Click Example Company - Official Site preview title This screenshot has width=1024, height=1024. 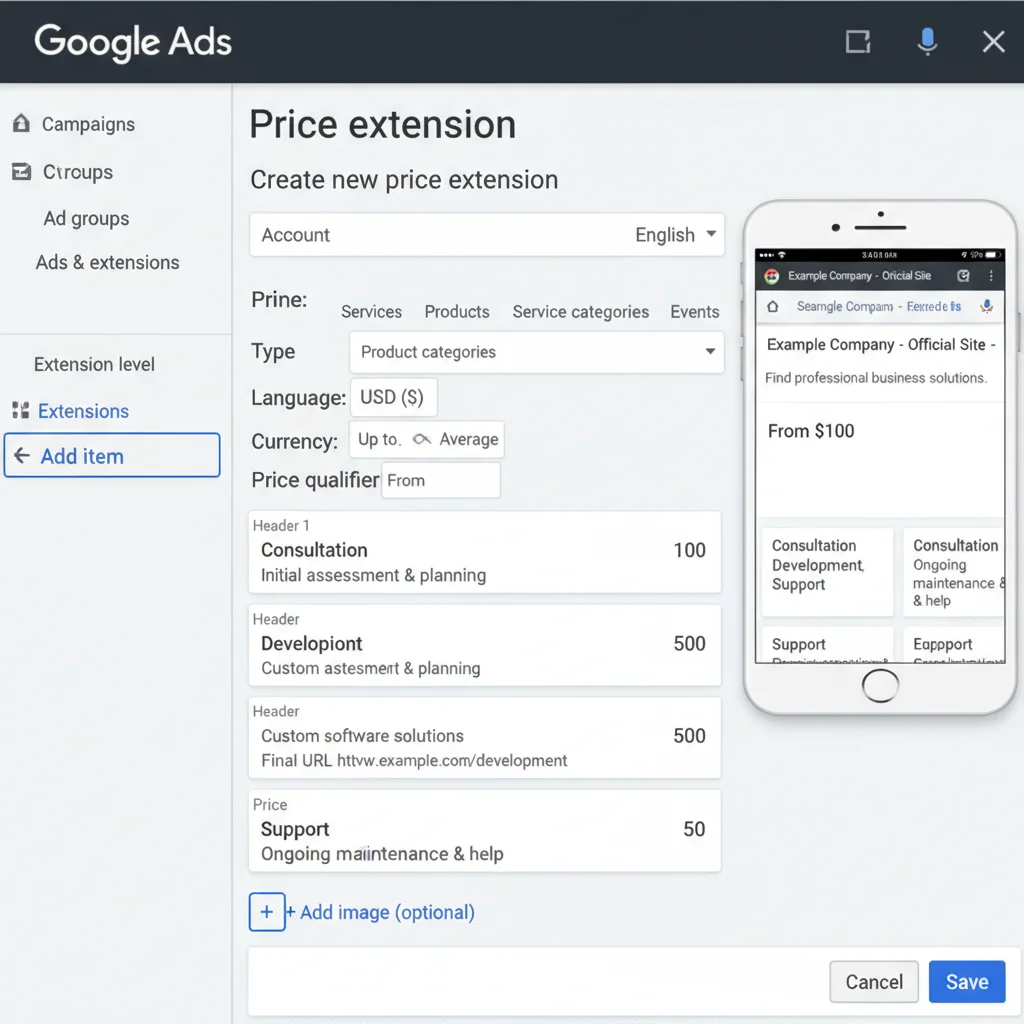click(880, 344)
